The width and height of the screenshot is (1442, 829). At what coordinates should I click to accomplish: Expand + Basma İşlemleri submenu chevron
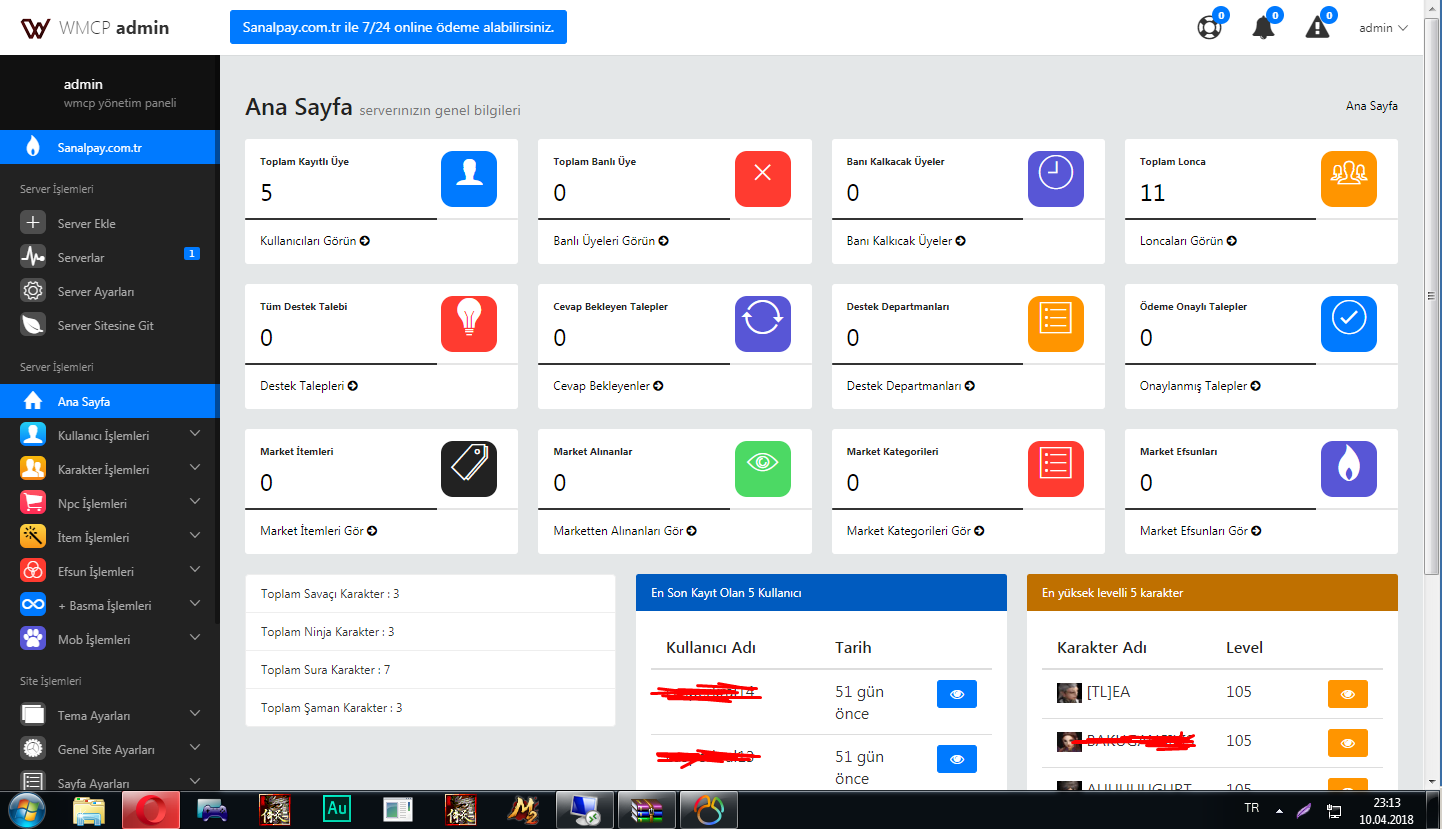pyautogui.click(x=195, y=604)
